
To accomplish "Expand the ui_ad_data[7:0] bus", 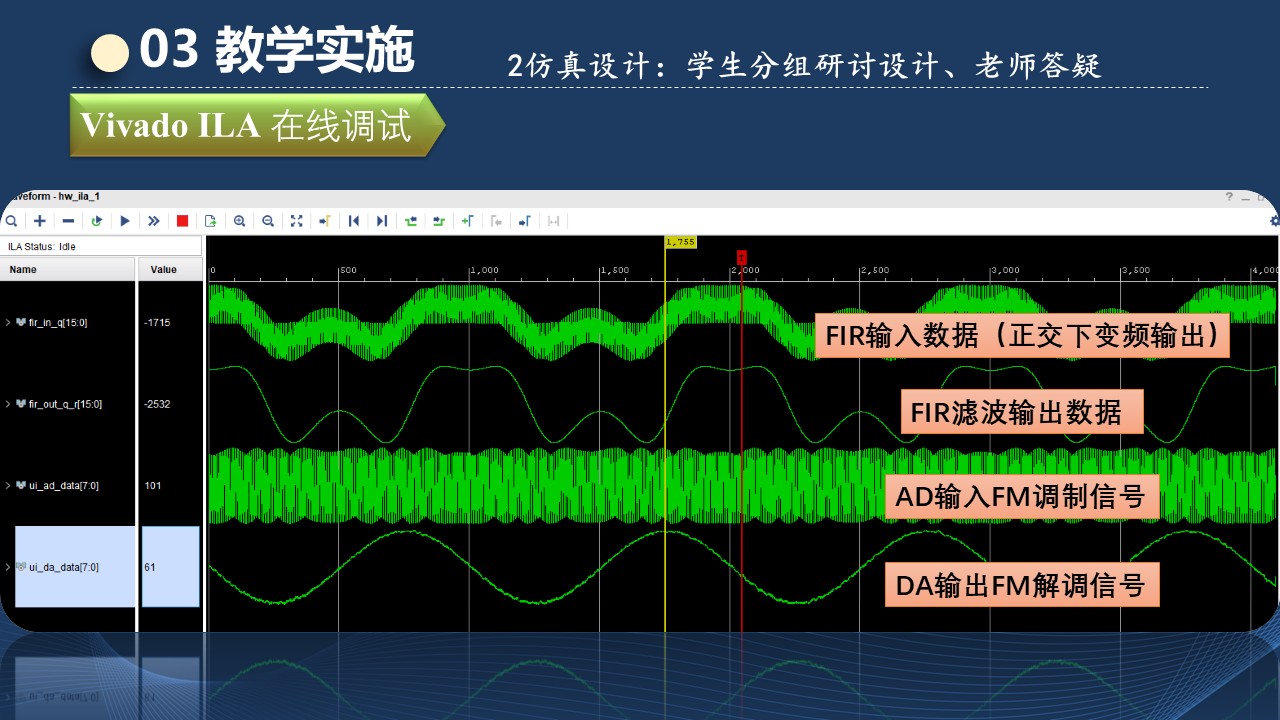I will [8, 485].
